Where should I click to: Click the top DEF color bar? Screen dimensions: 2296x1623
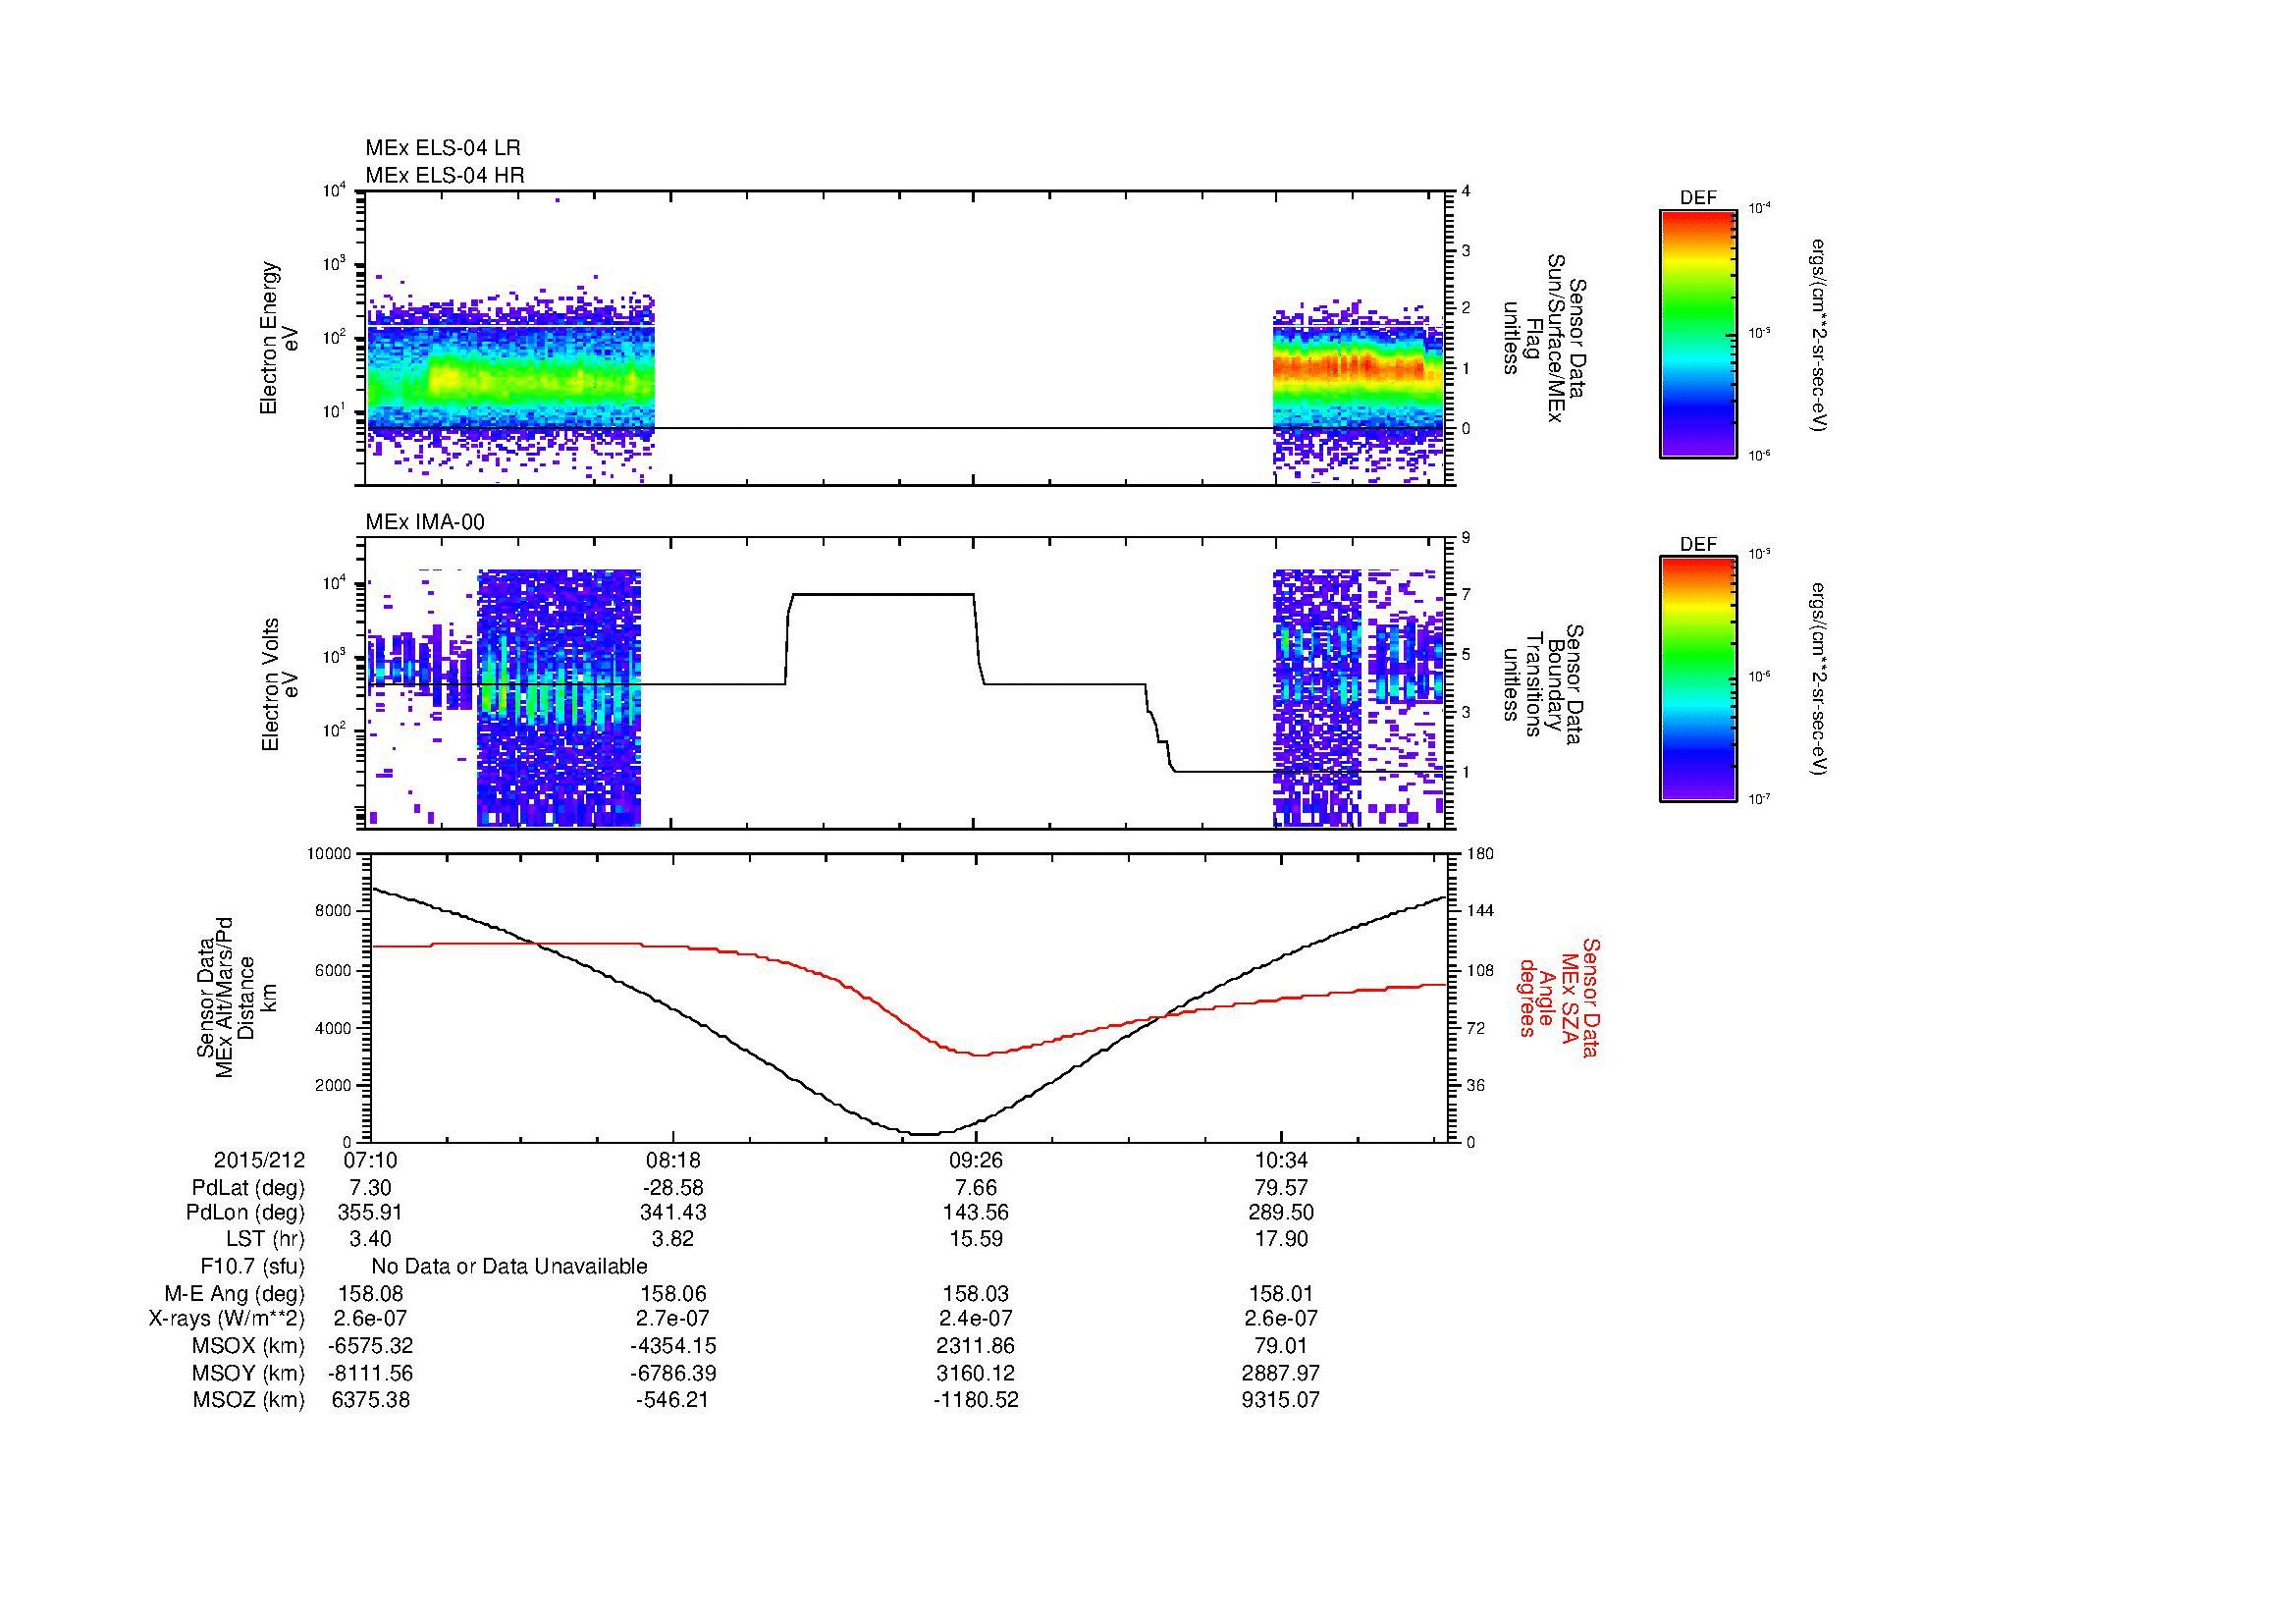pos(1697,333)
